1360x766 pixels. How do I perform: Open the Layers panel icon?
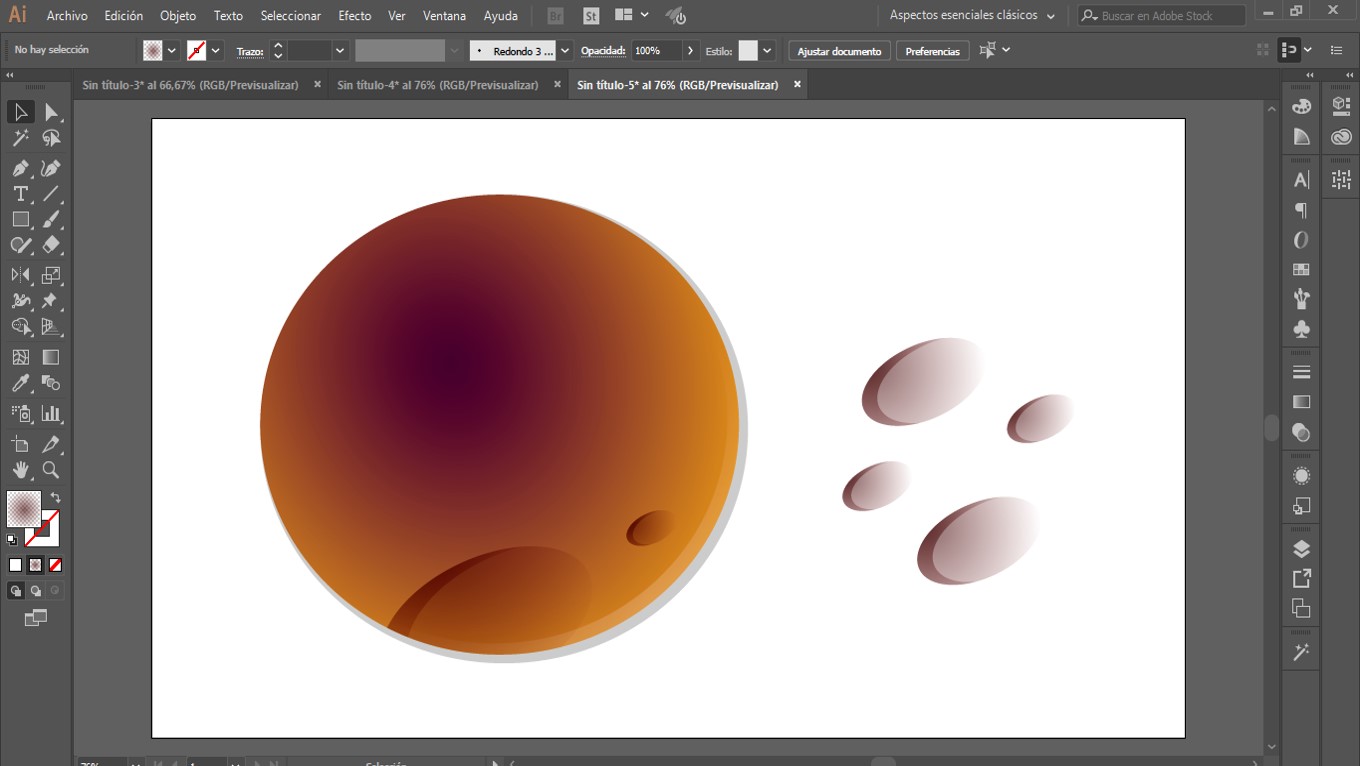[1301, 549]
